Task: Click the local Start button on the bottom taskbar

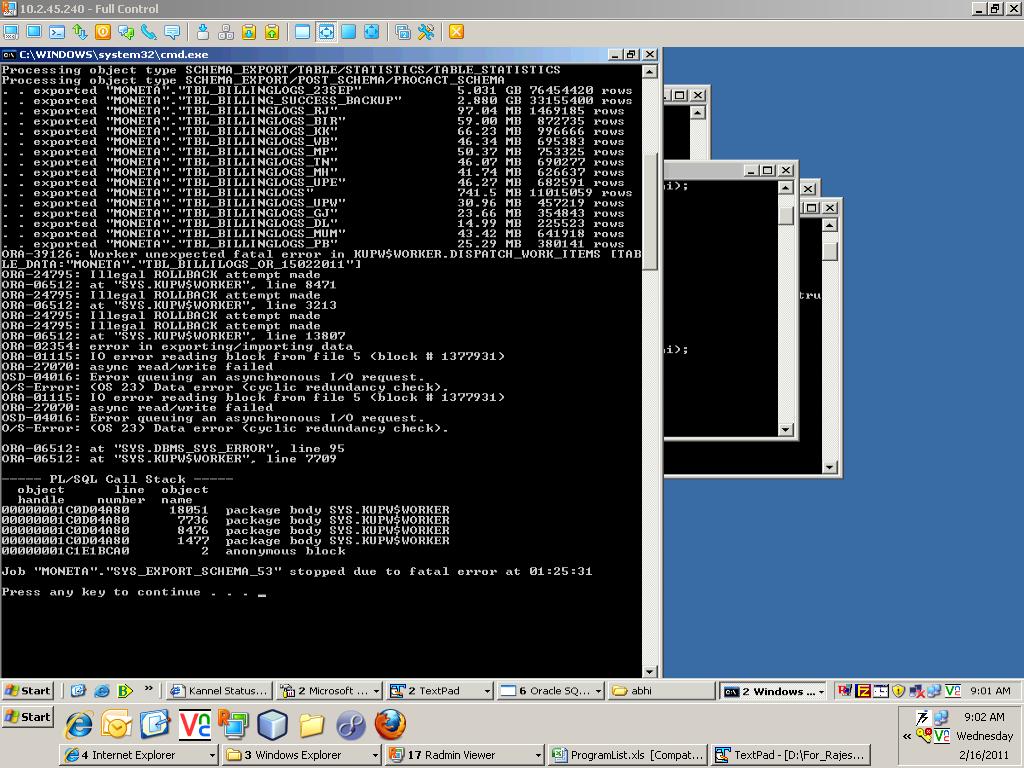Action: [29, 717]
